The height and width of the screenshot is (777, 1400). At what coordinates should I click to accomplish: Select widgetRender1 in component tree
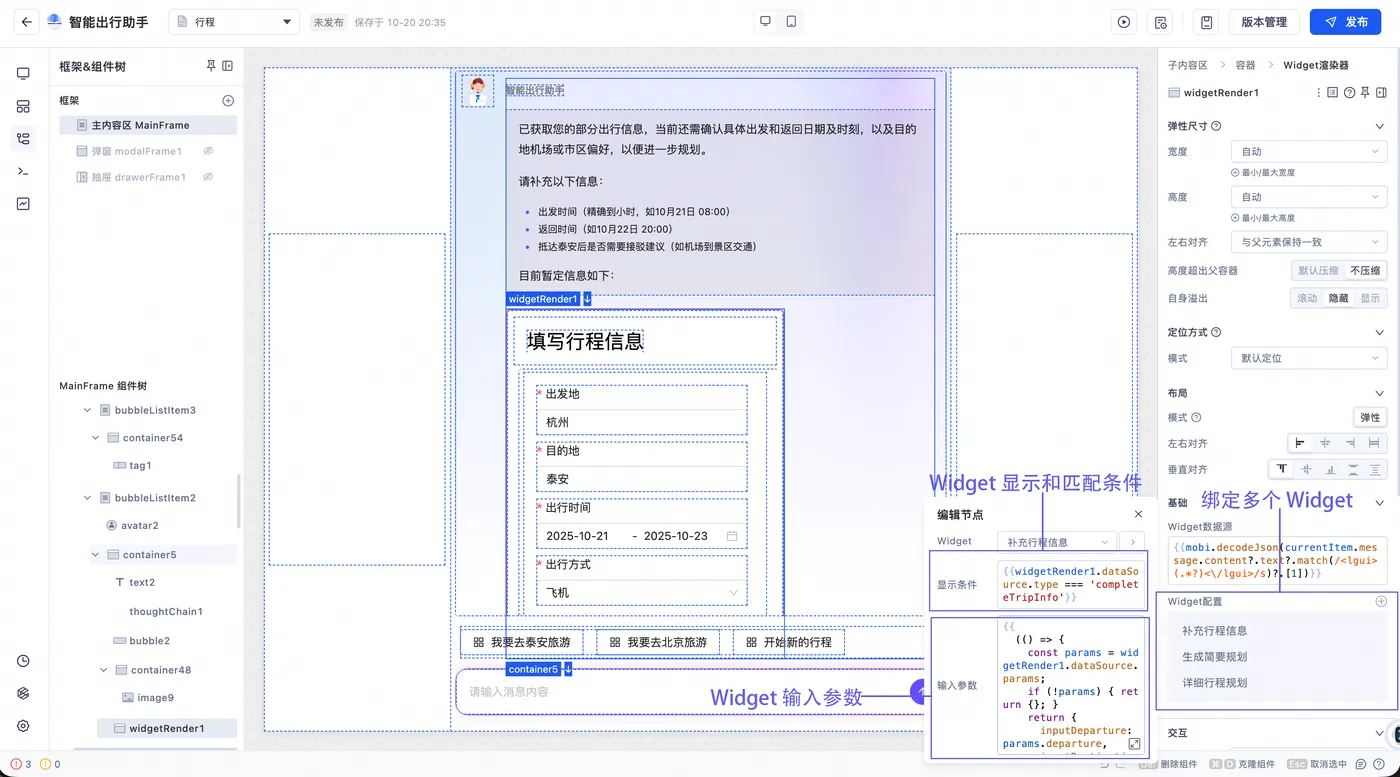coord(167,728)
